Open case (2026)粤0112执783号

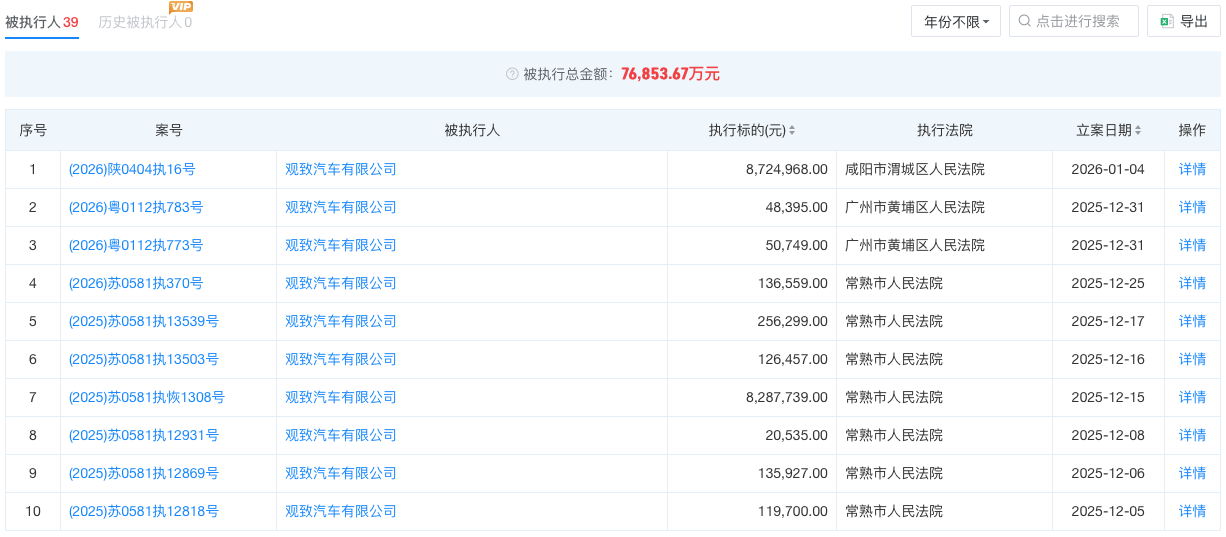[136, 208]
